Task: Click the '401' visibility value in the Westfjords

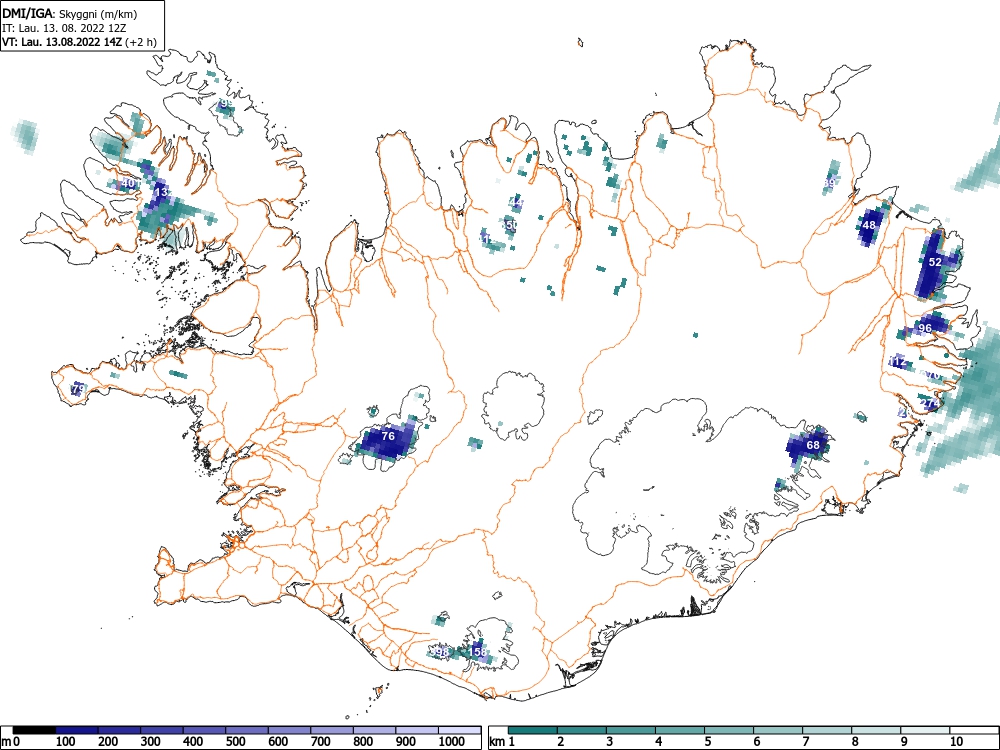Action: click(130, 184)
